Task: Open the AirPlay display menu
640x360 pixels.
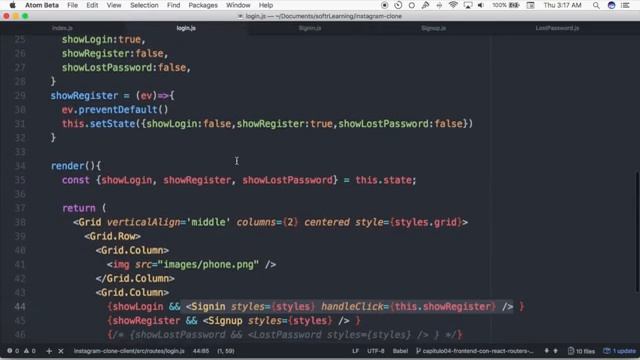Action: [468, 5]
